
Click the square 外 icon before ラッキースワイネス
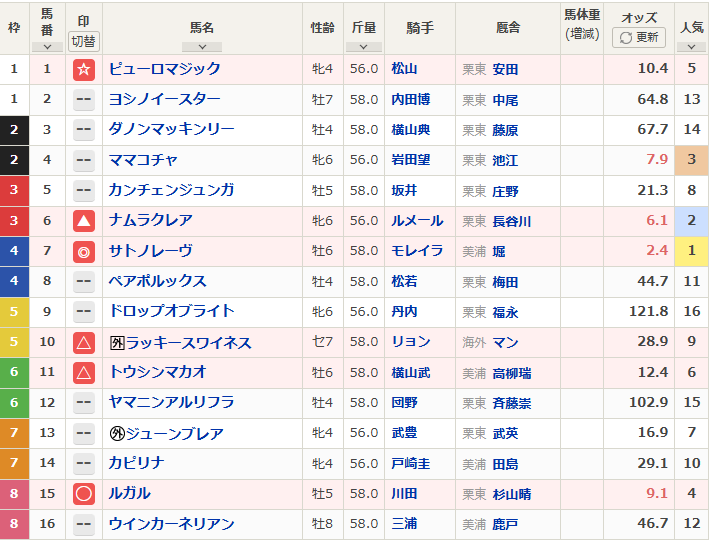point(116,343)
